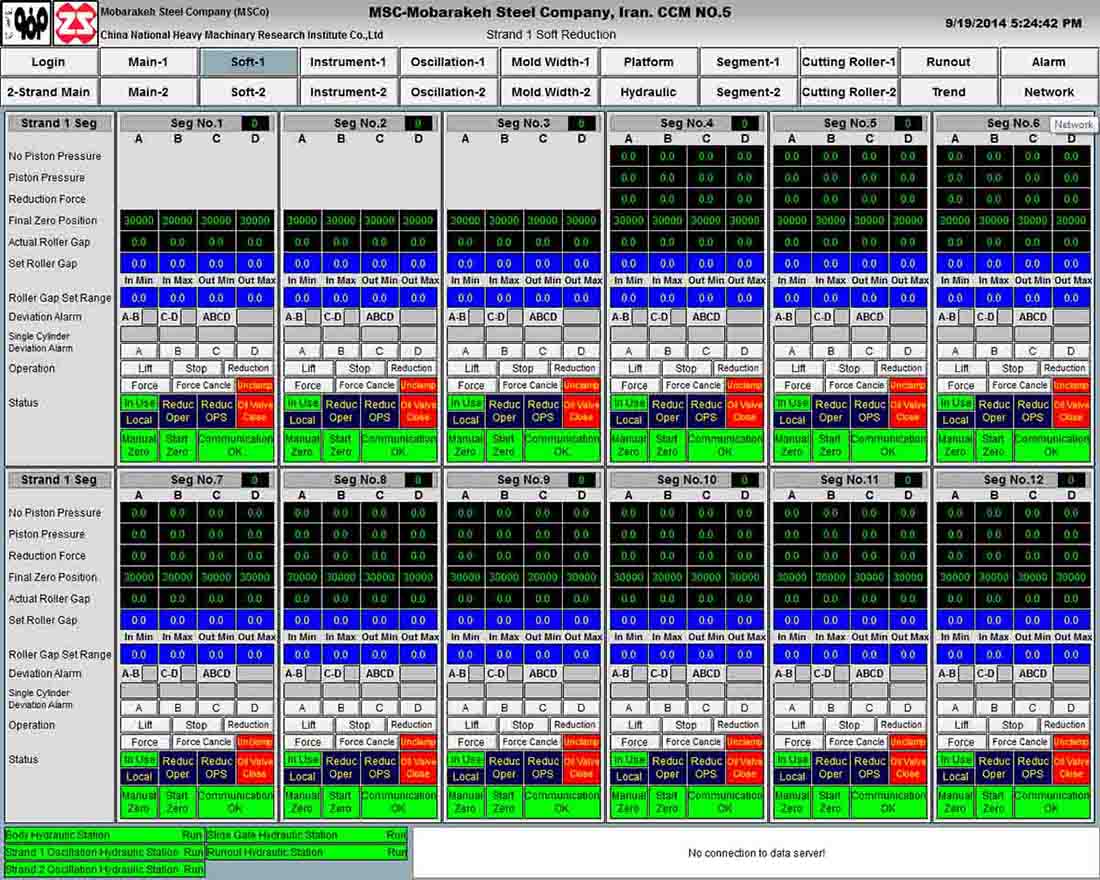Screen dimensions: 1100x880
Task: Click the Unclamp button for Seg No.12
Action: coord(1071,742)
